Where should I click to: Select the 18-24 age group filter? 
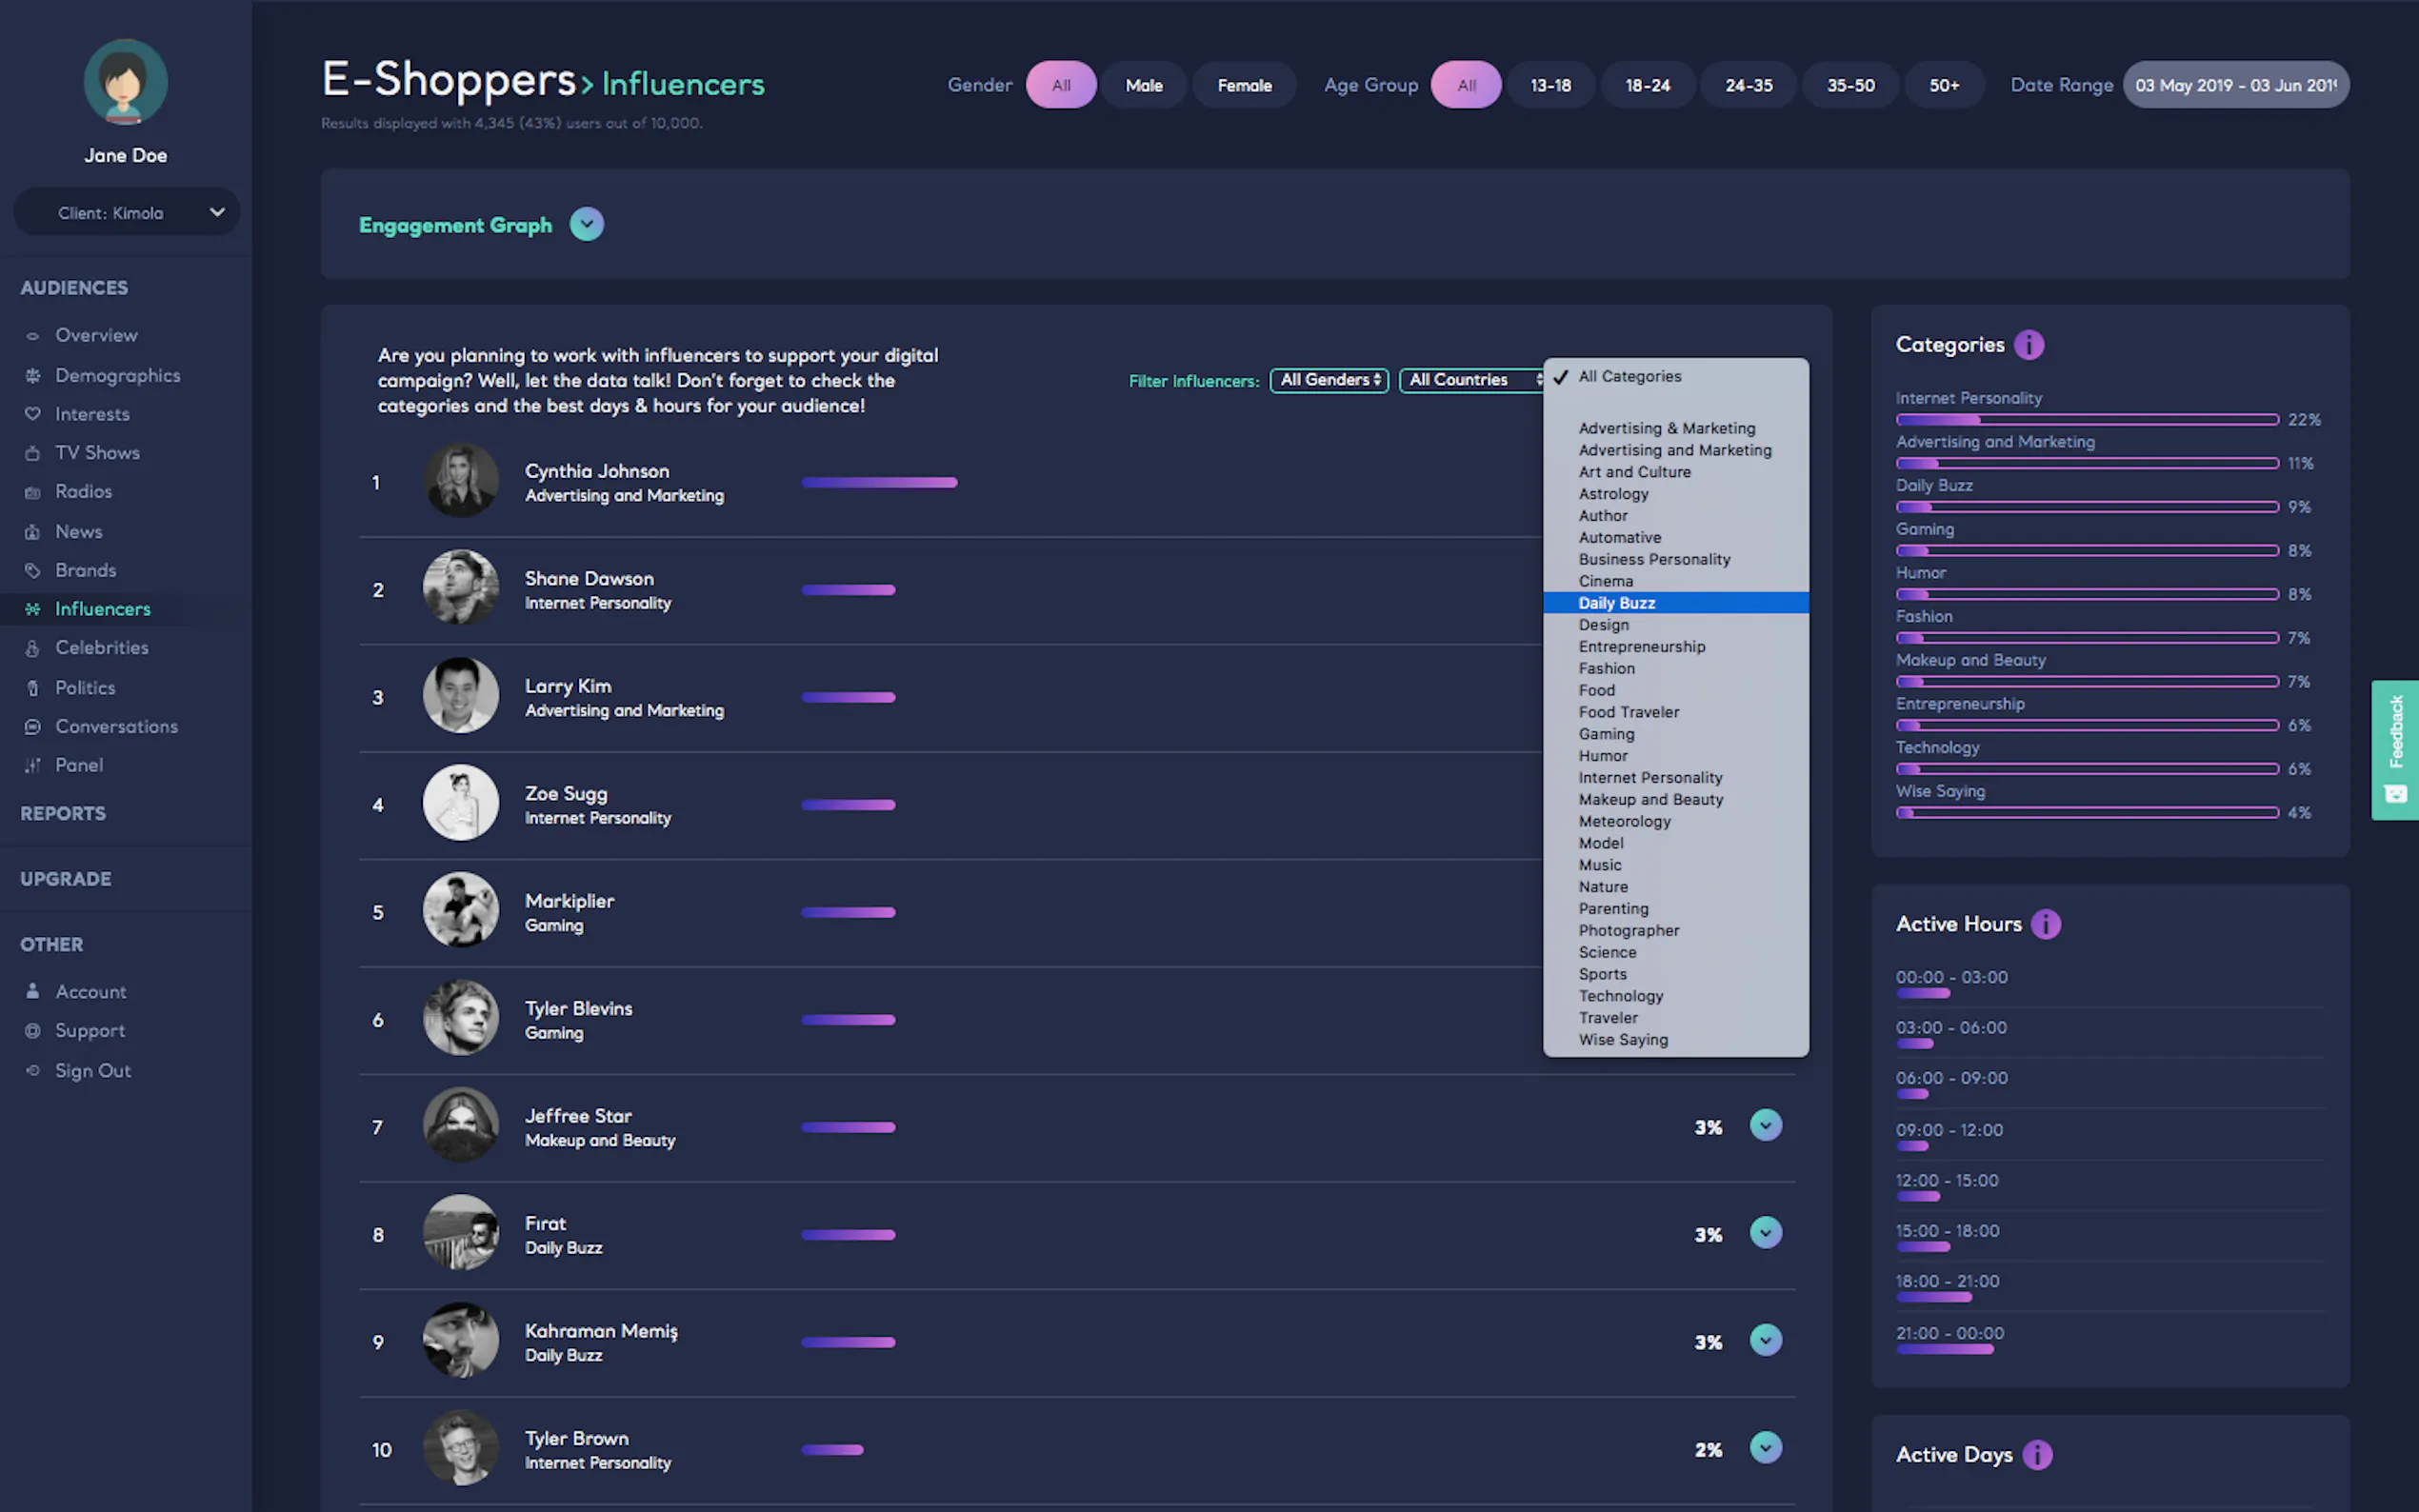(1646, 85)
